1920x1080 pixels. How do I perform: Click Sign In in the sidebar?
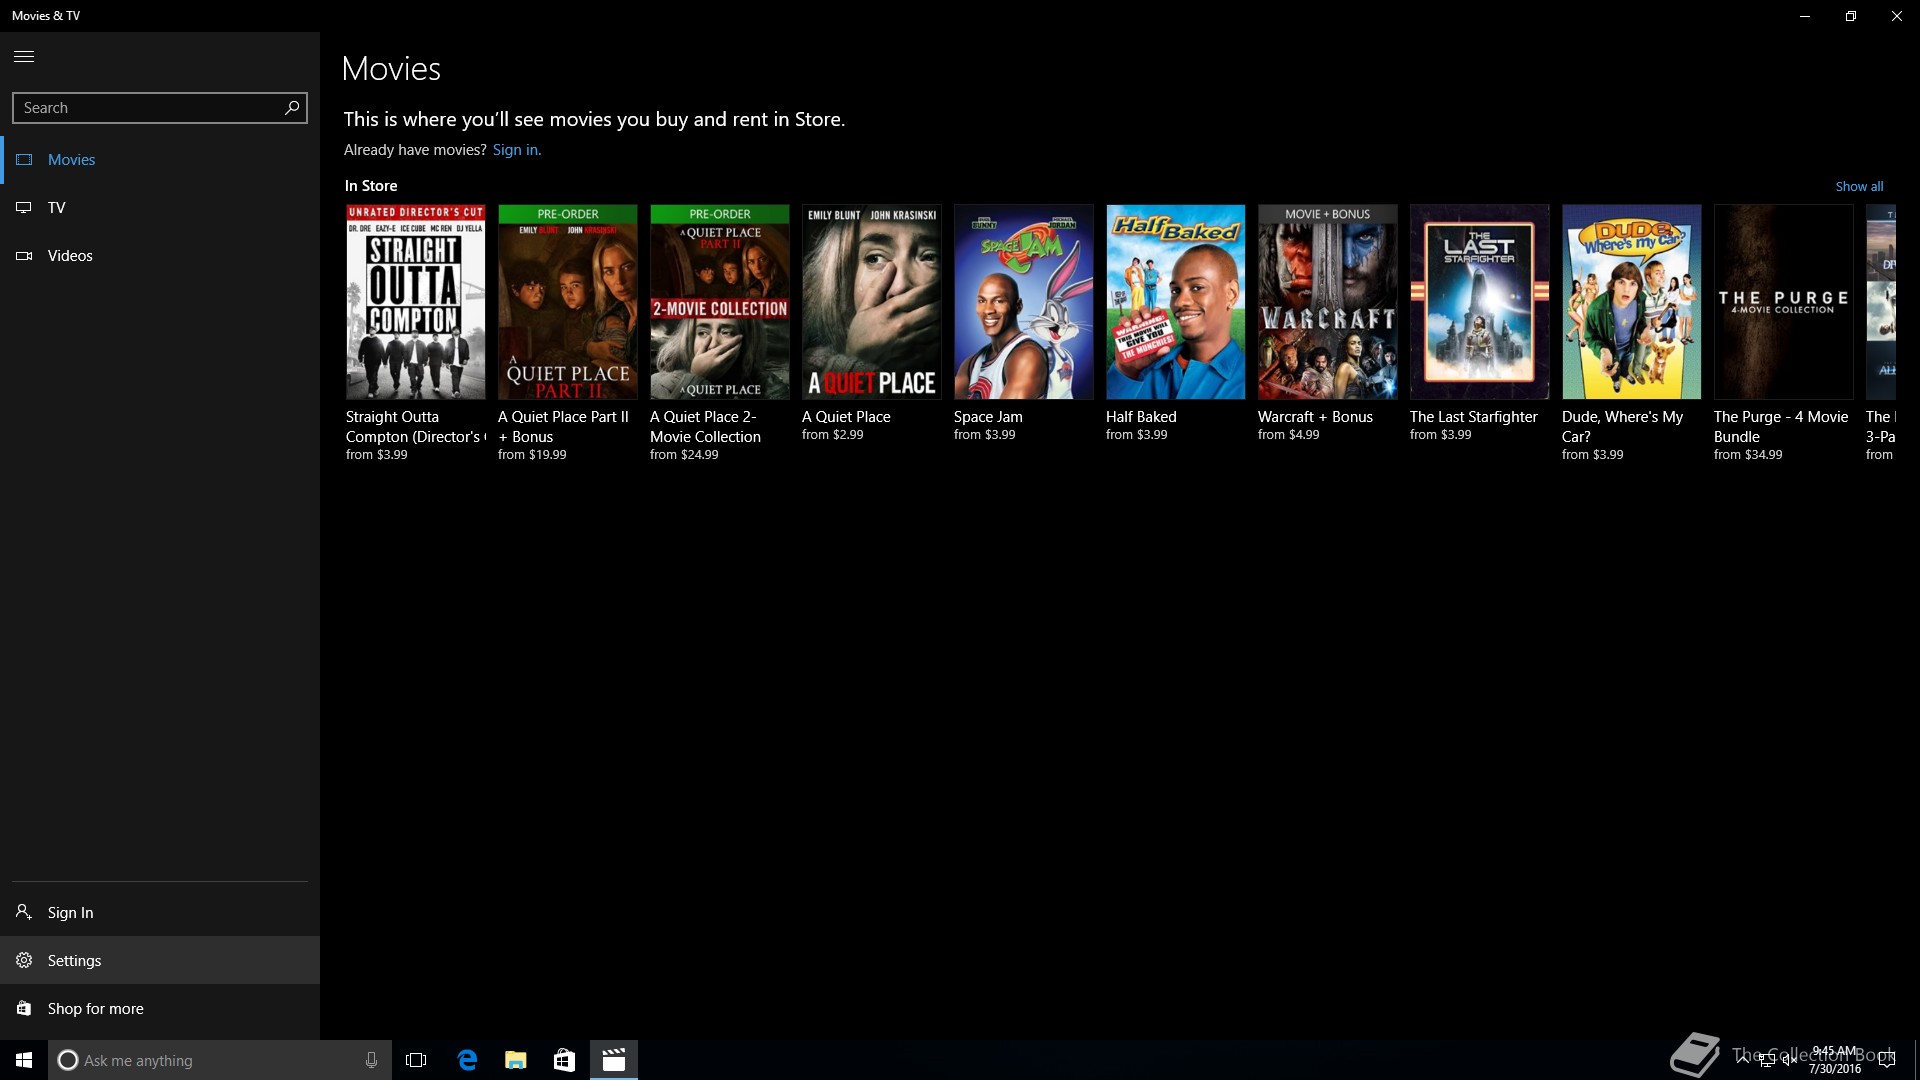click(x=160, y=912)
